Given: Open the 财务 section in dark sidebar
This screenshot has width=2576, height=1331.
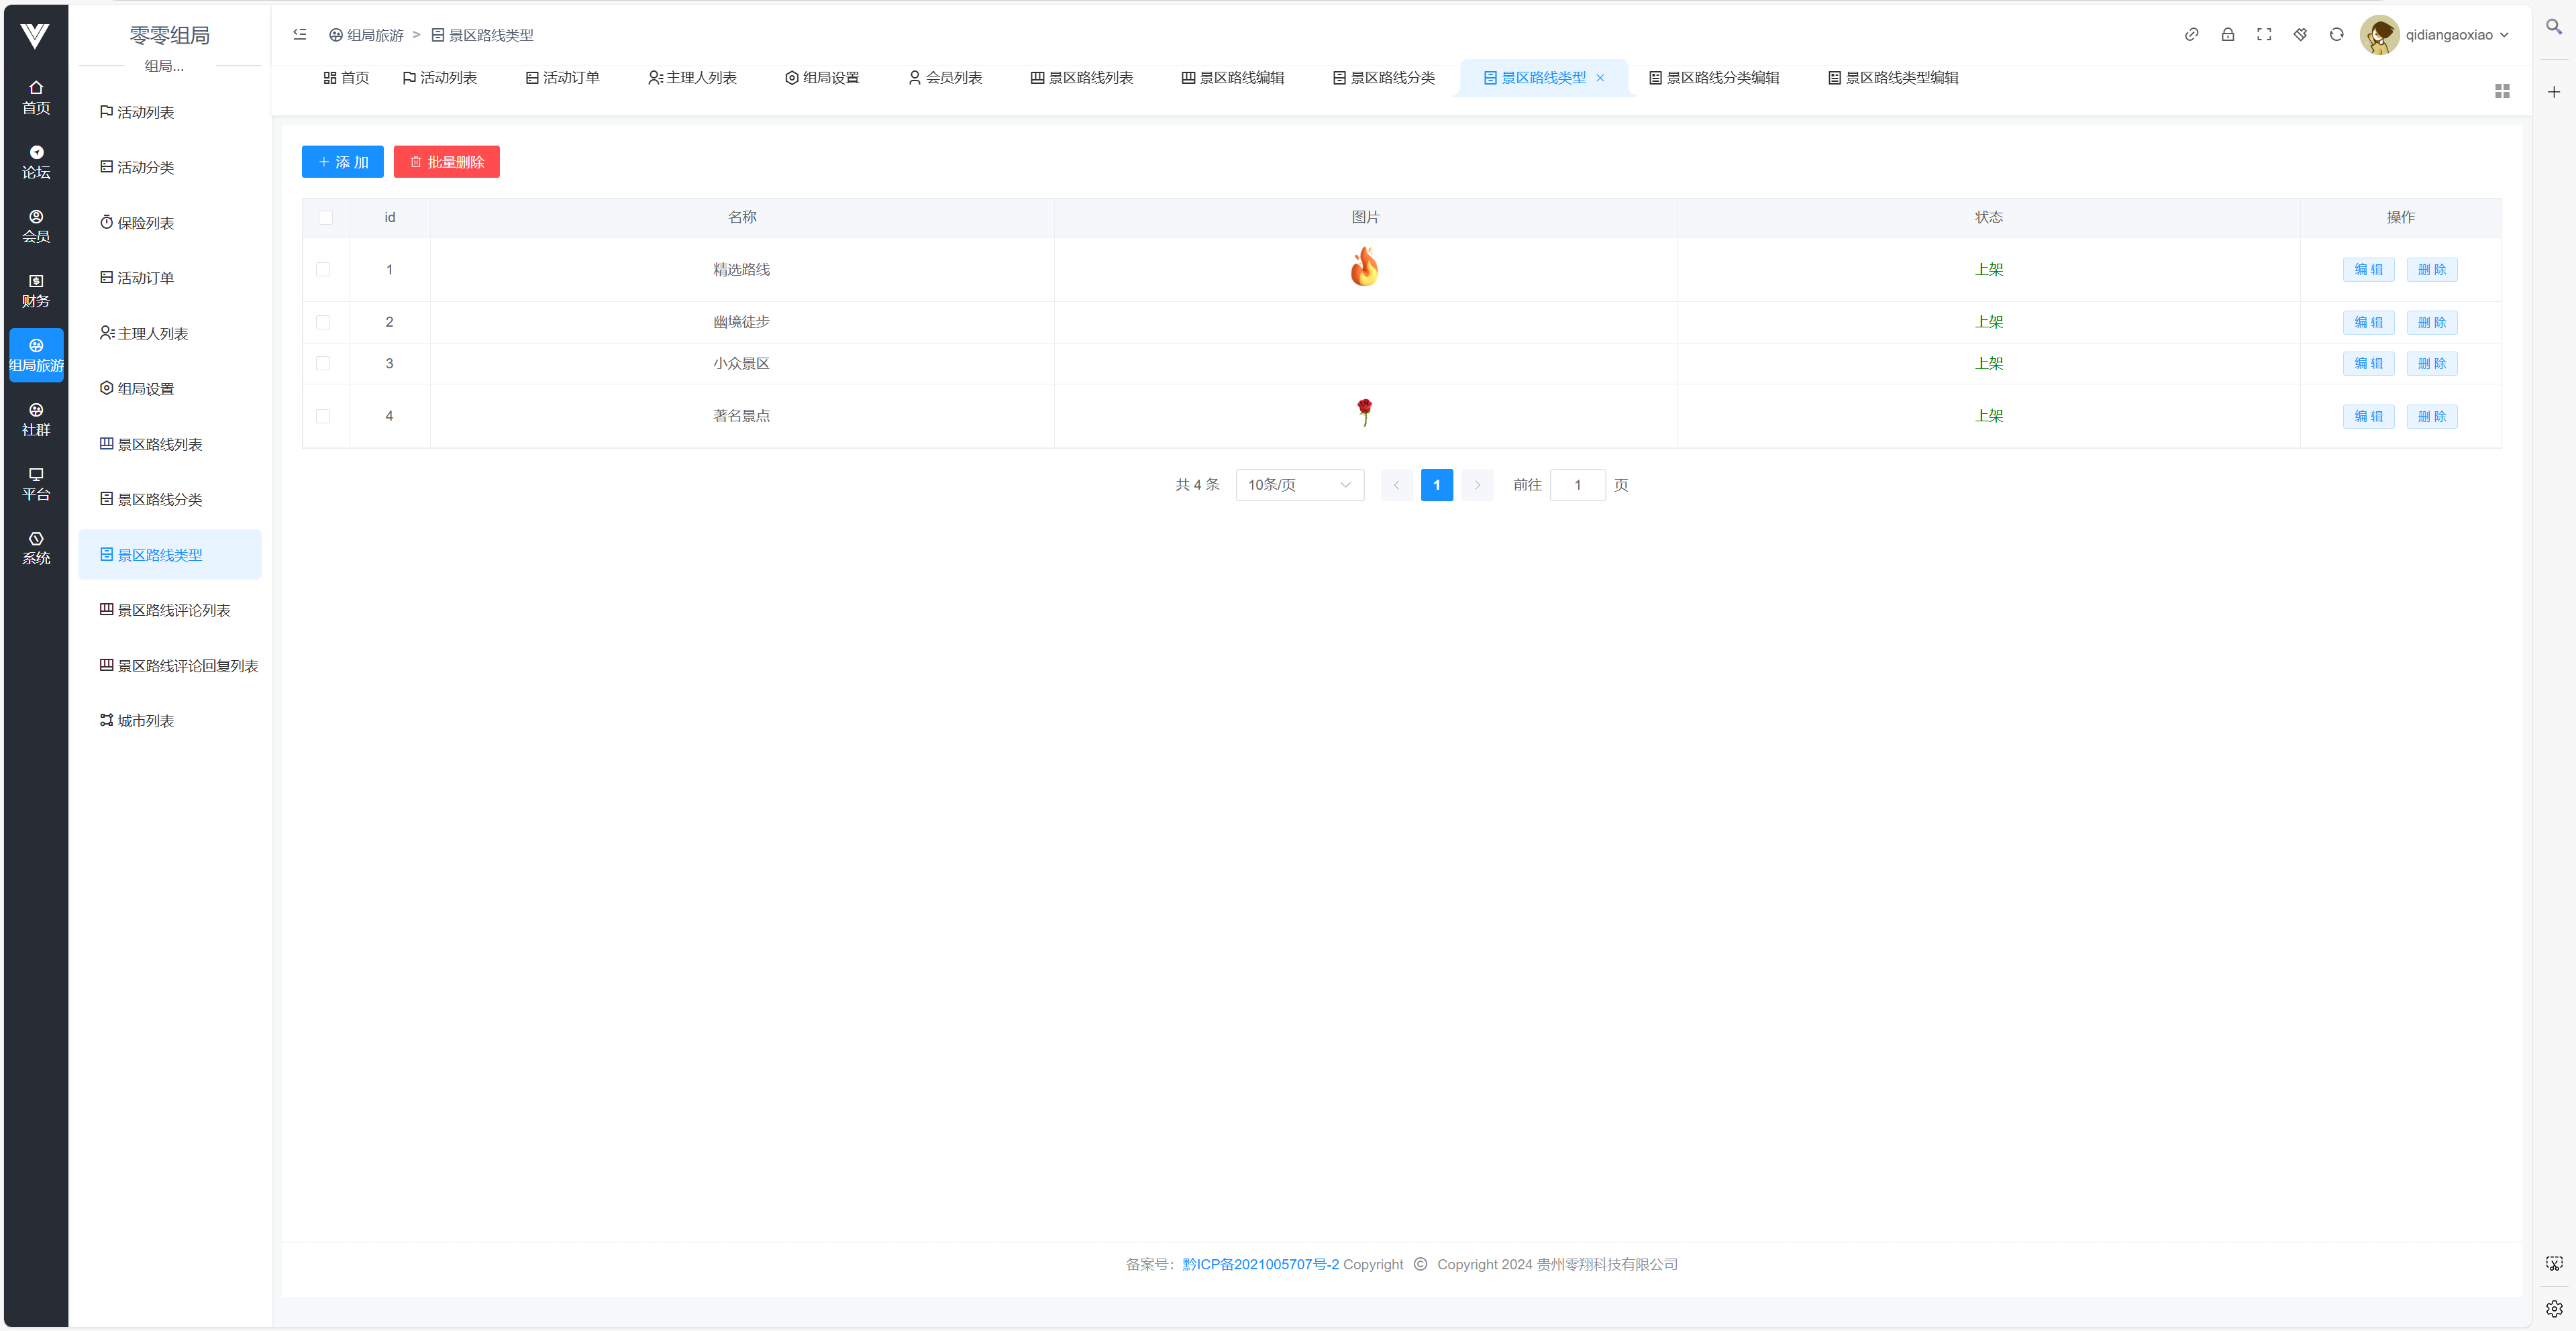Looking at the screenshot, I should coord(36,290).
